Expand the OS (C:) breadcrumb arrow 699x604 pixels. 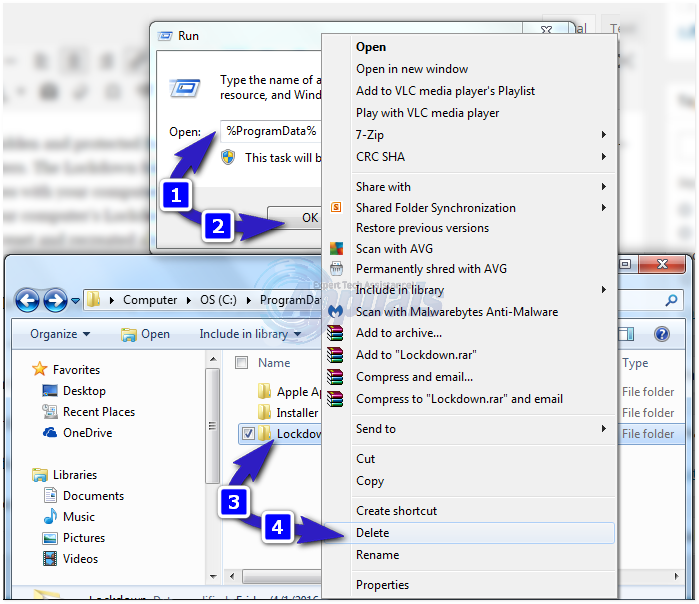[249, 300]
